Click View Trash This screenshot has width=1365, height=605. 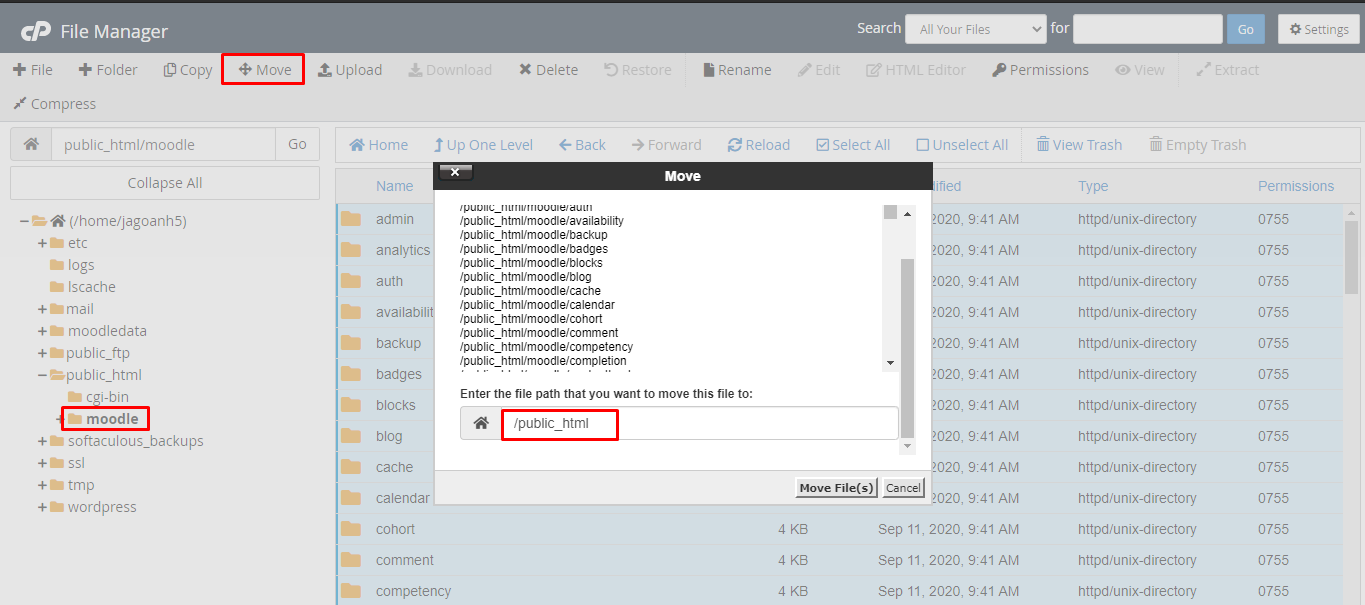[x=1079, y=145]
